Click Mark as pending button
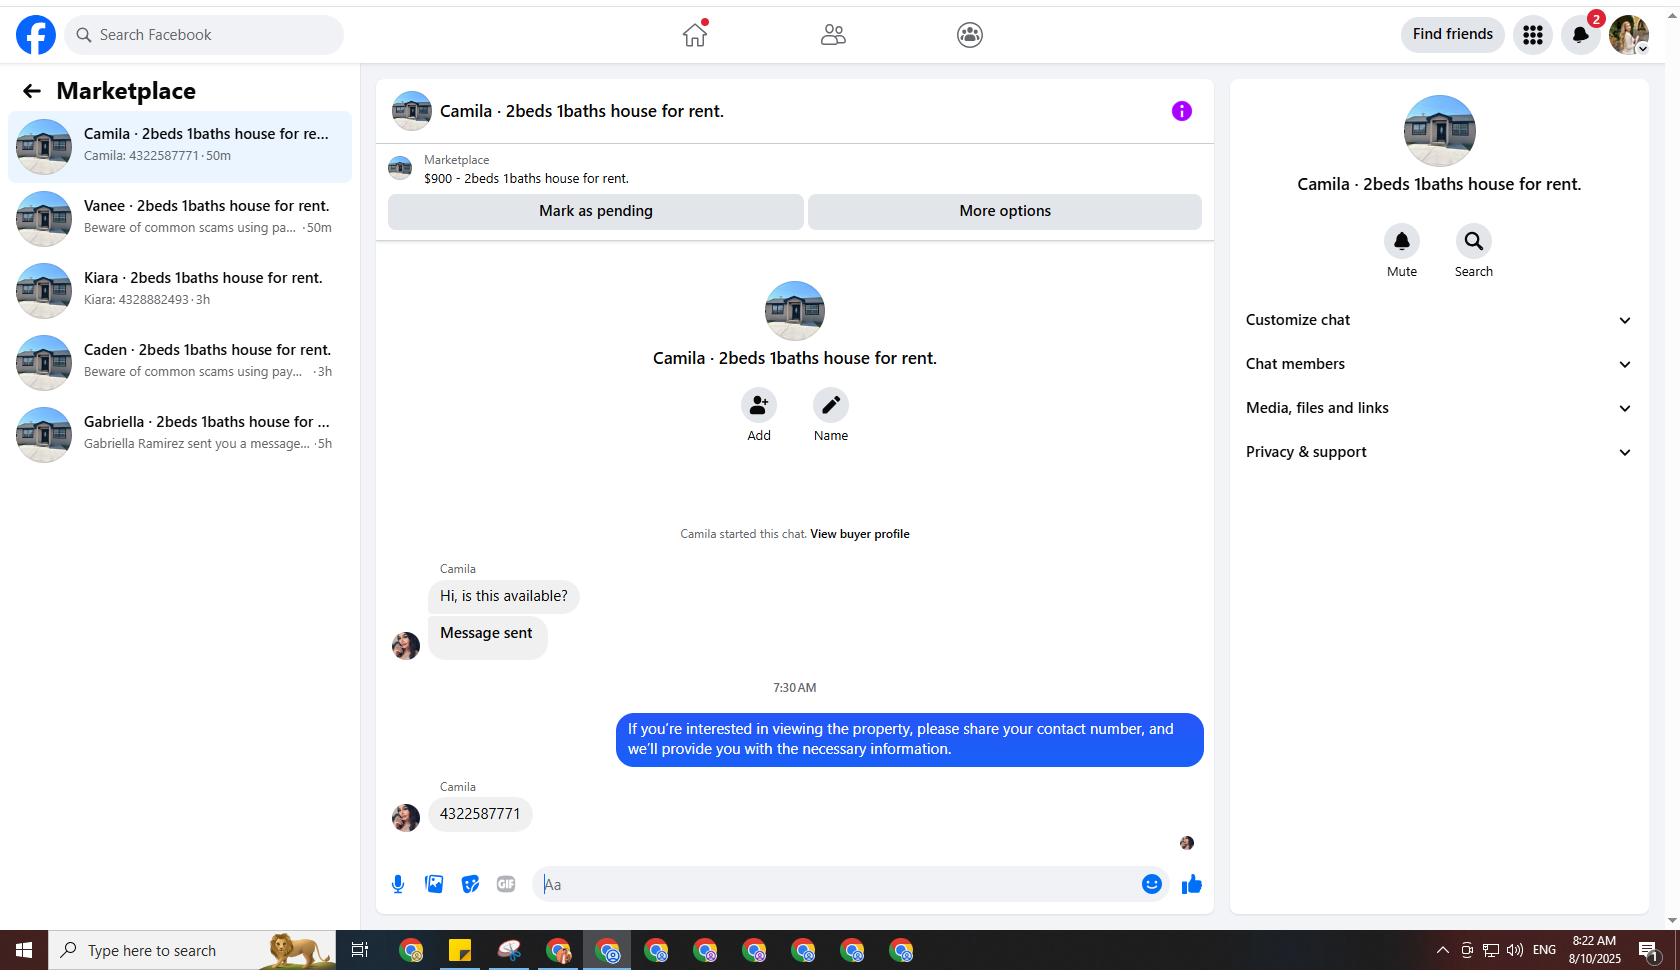The image size is (1680, 970). pyautogui.click(x=596, y=211)
